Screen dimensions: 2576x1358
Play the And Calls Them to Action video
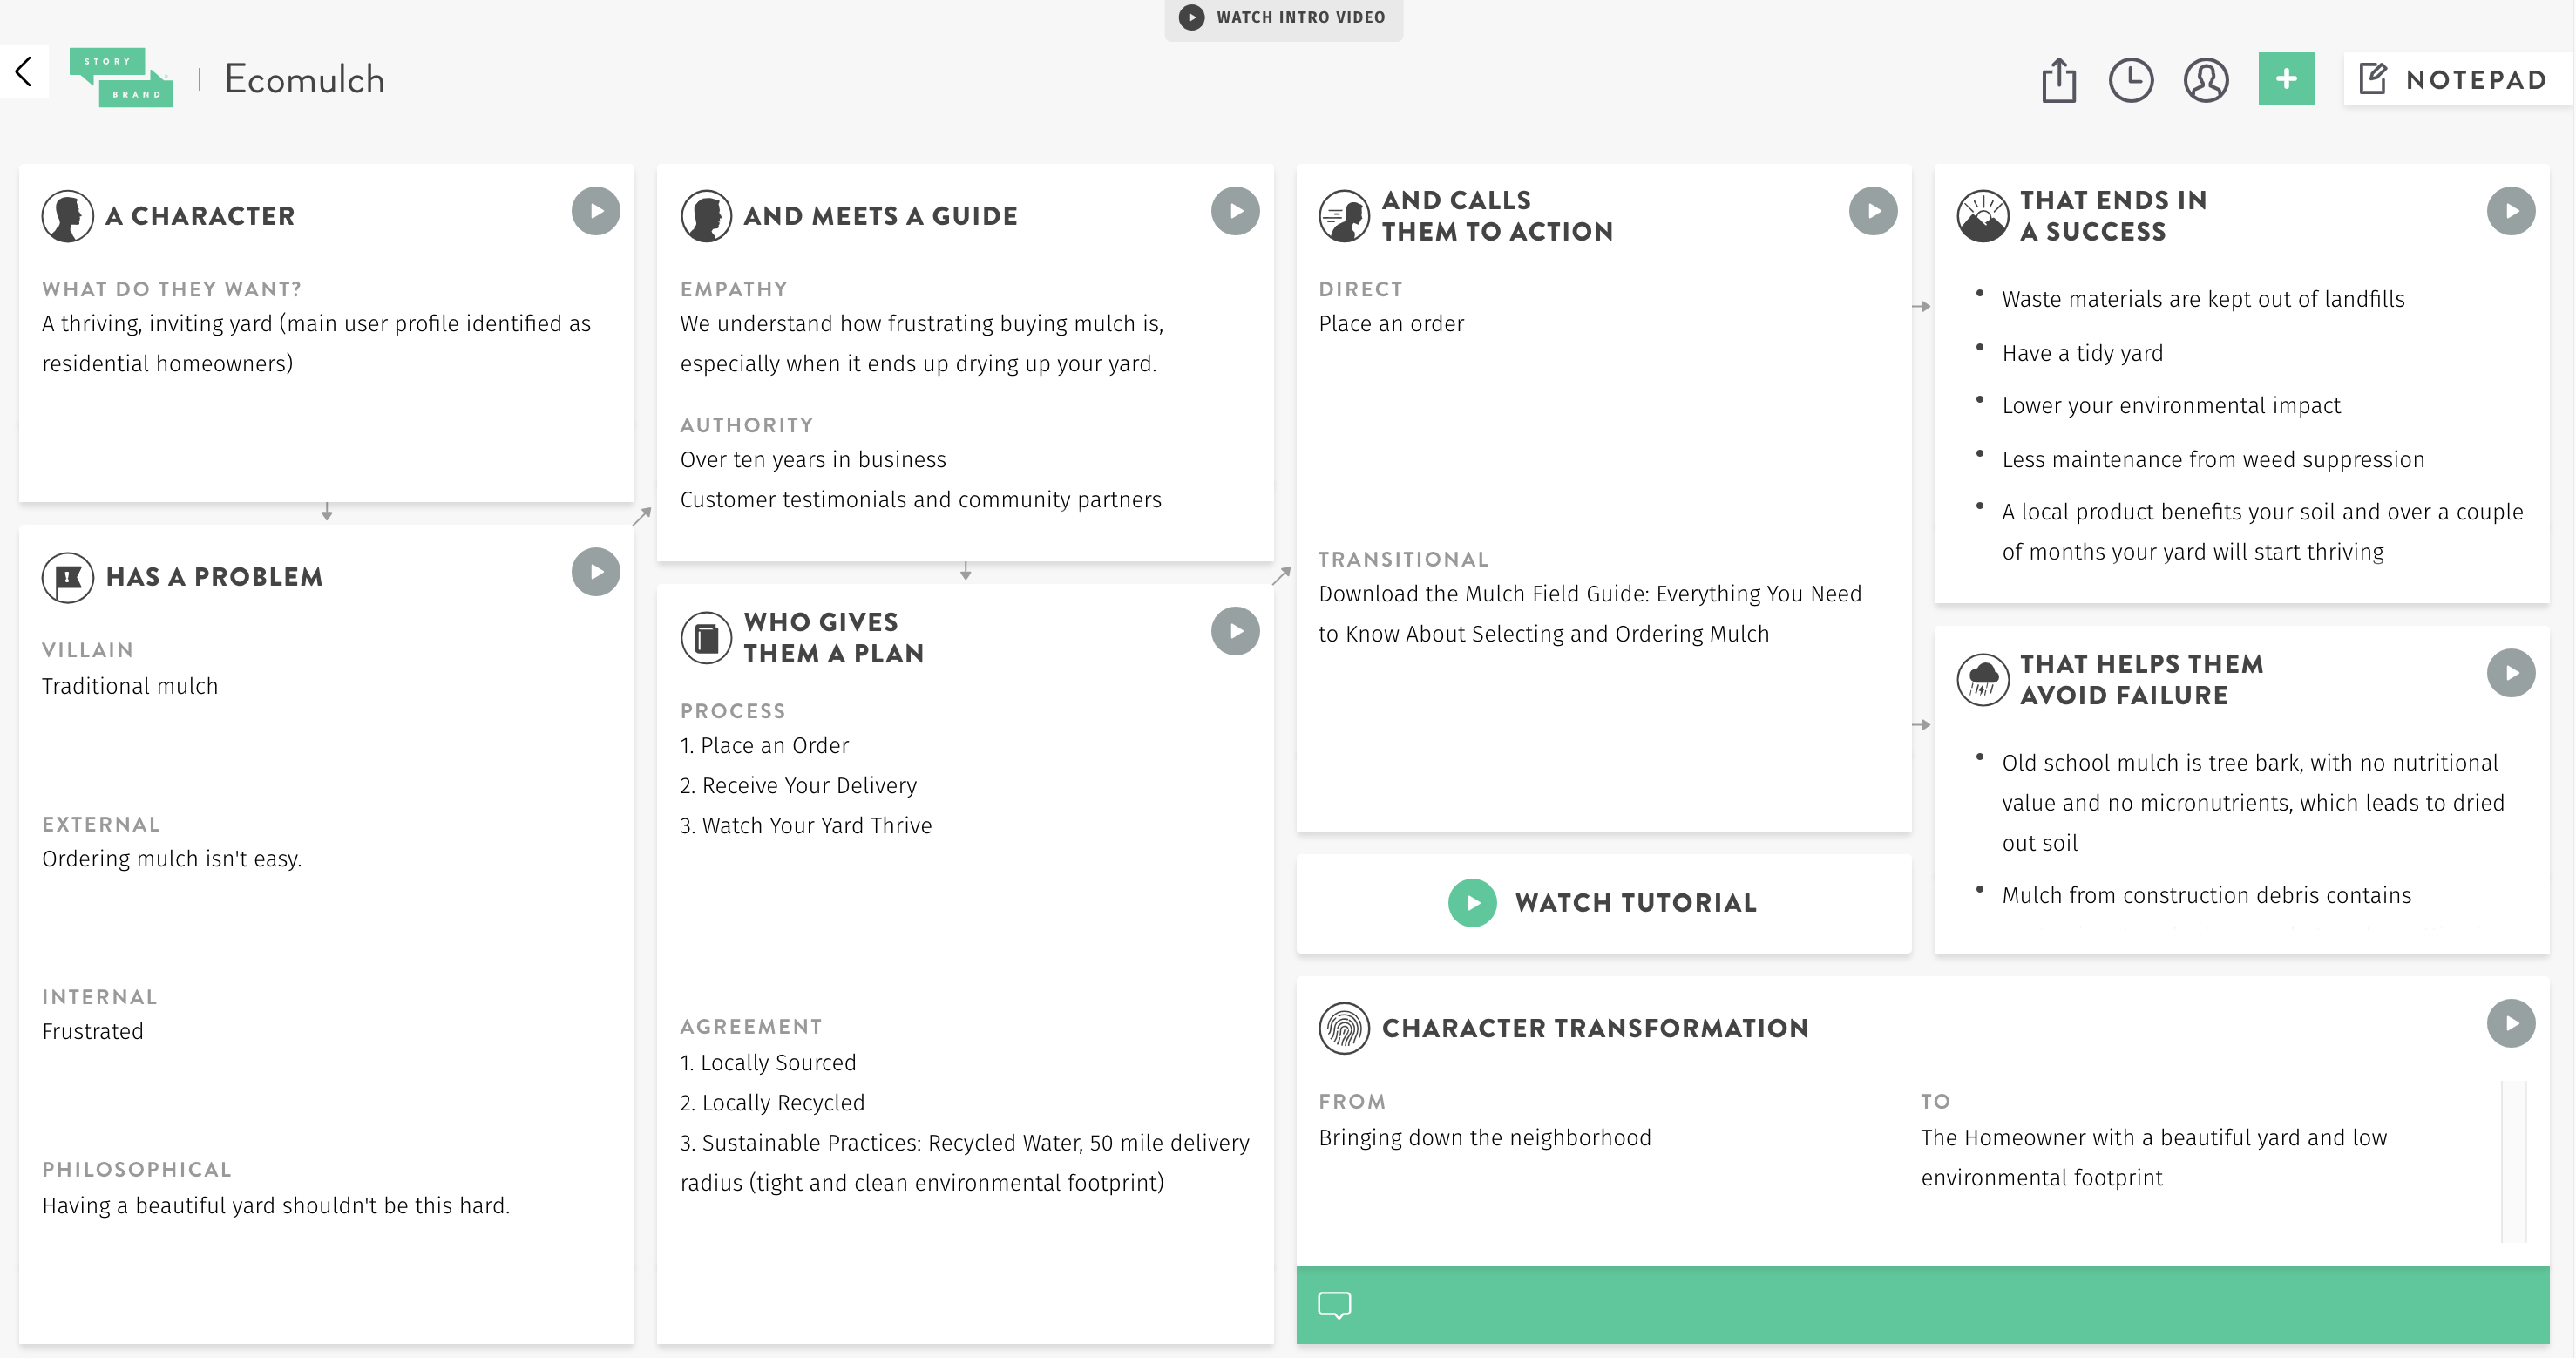click(1873, 211)
